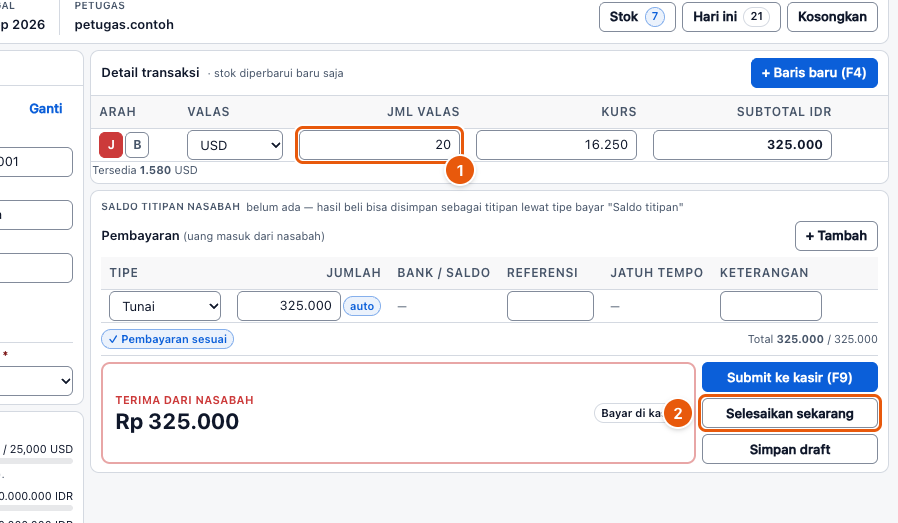Click the Simpan draft button
Screen dimensions: 898x523
click(x=790, y=450)
